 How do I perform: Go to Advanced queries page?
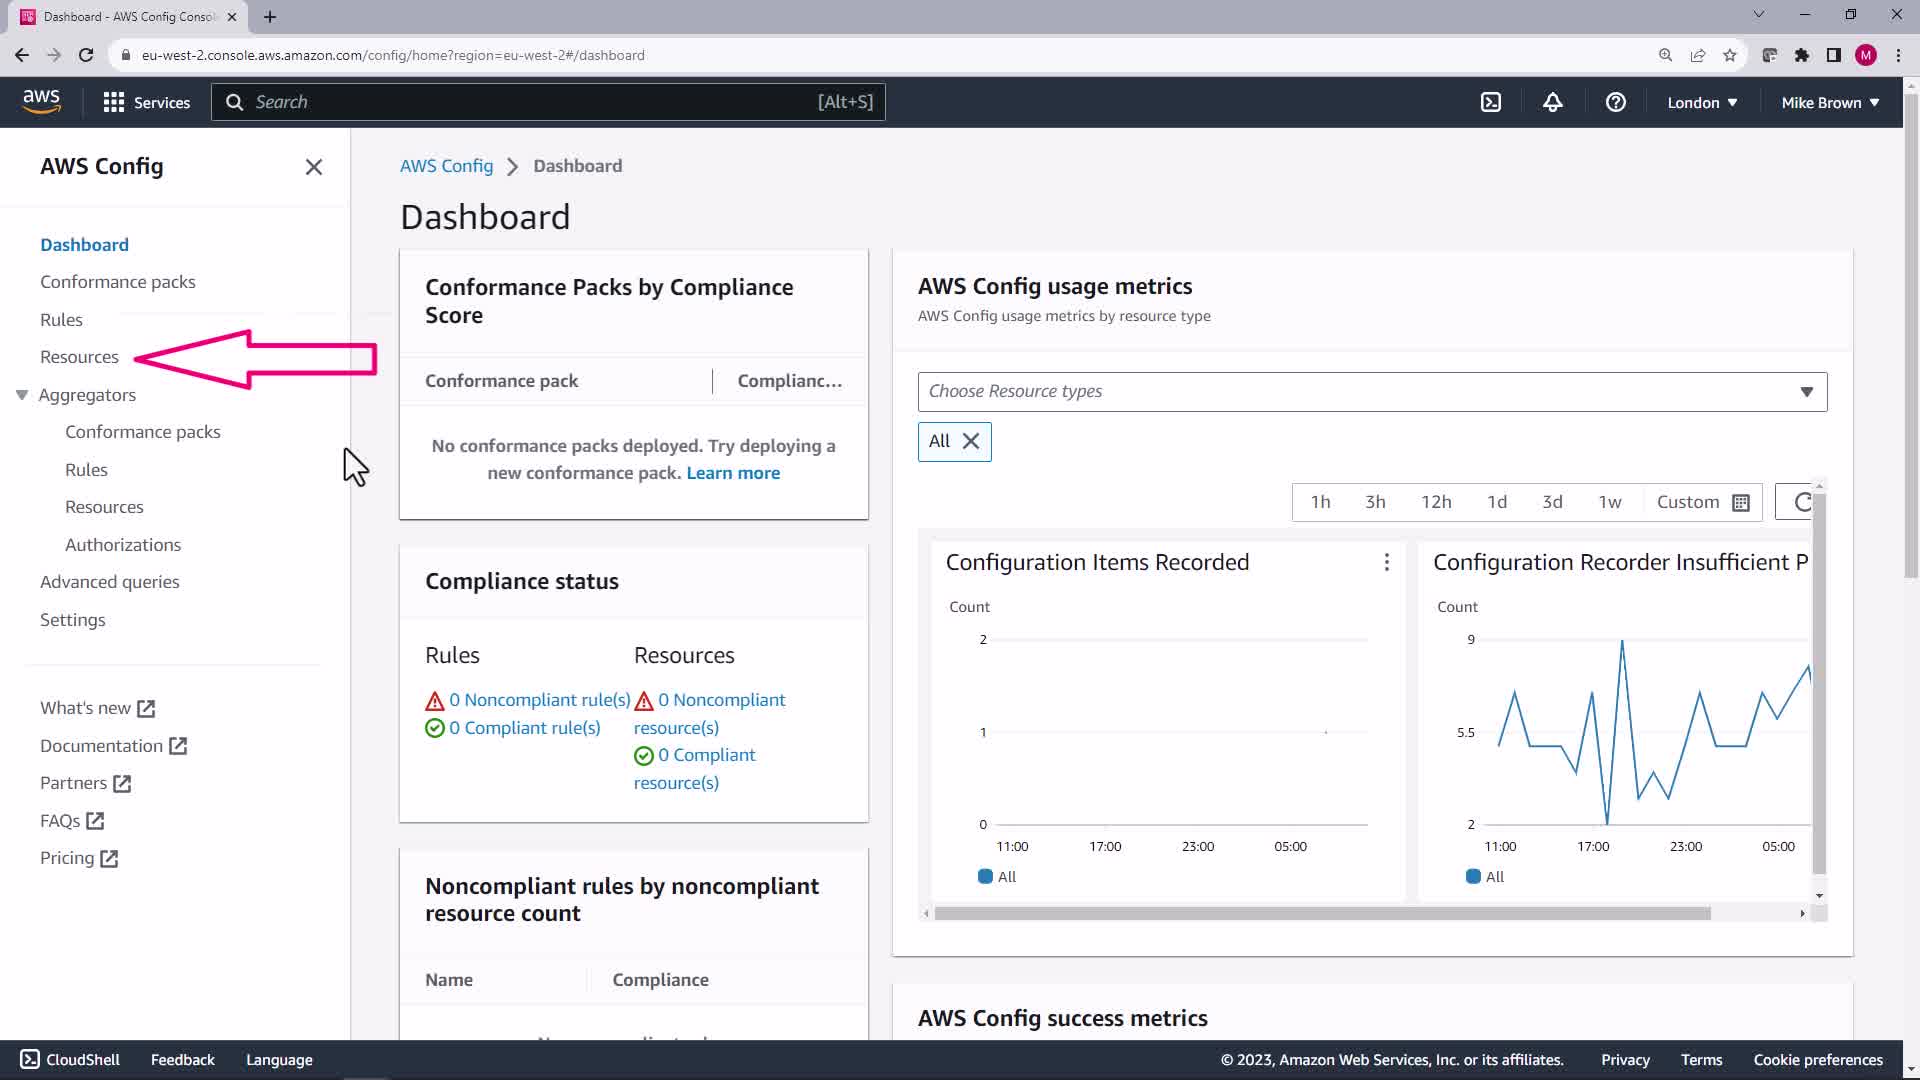109,582
